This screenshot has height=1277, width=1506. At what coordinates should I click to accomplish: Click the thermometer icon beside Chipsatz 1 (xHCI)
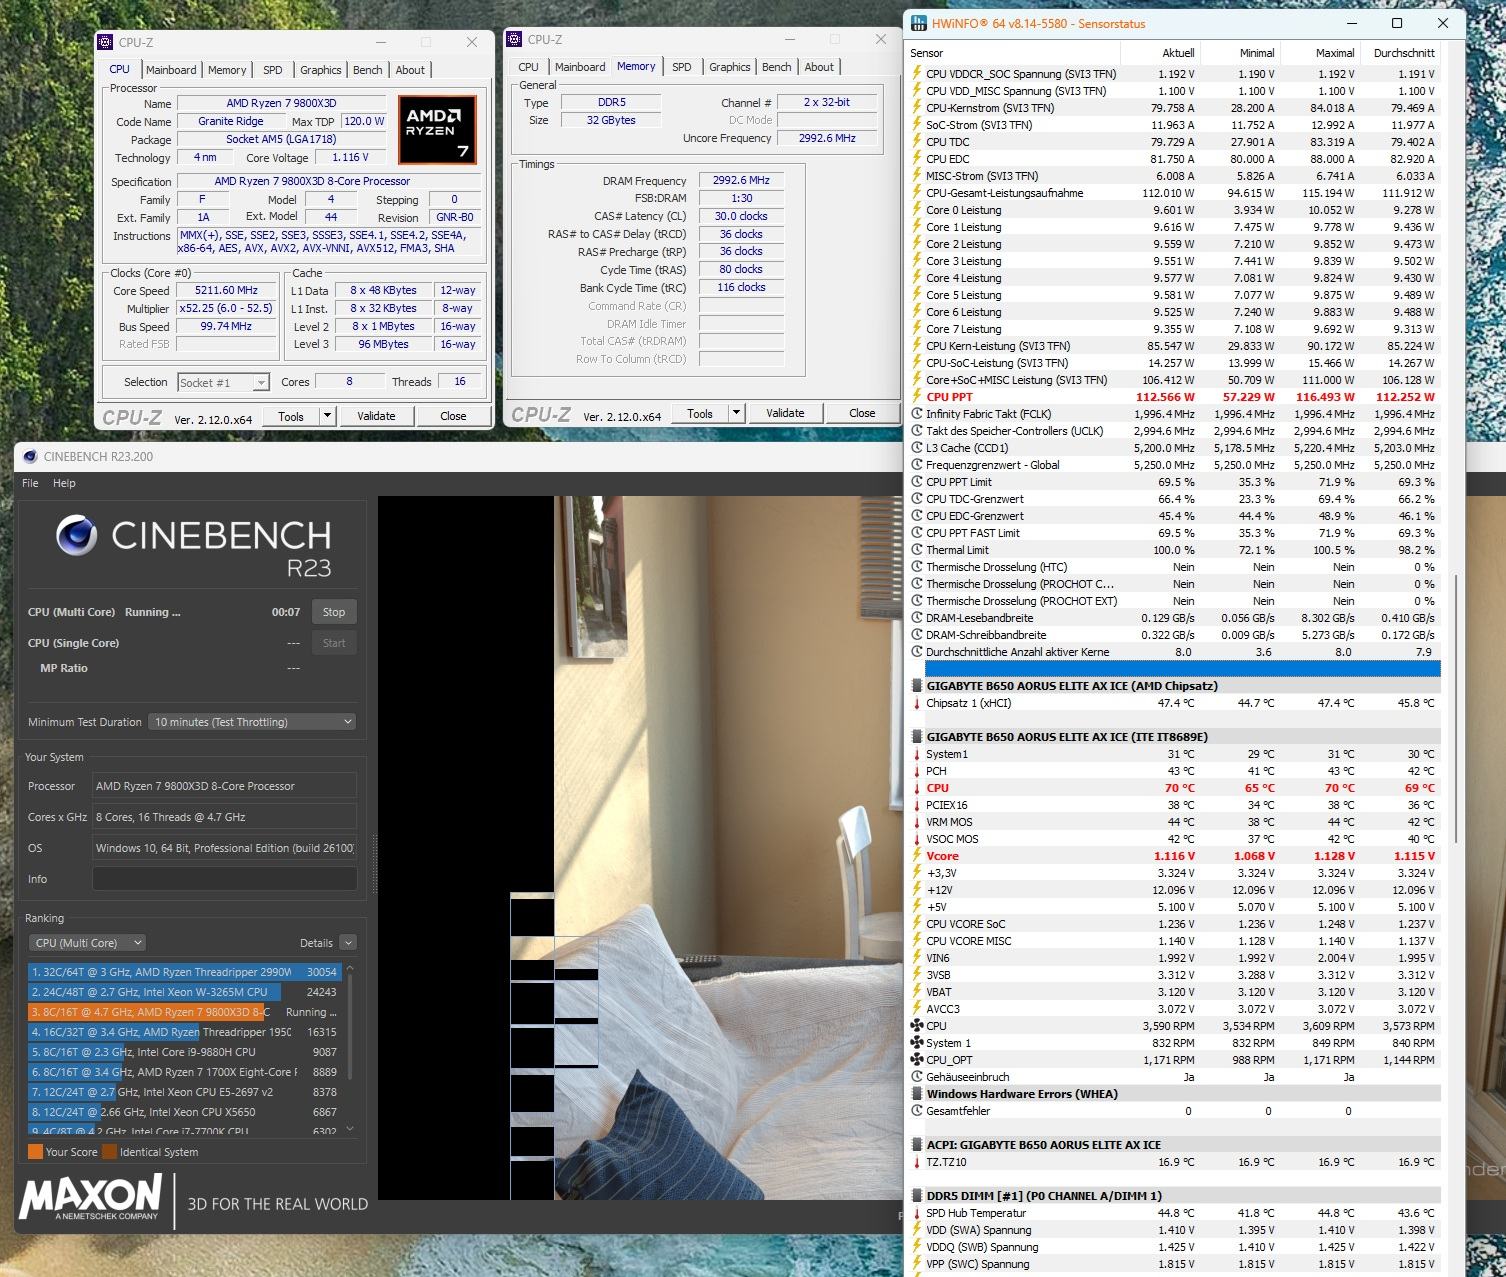pyautogui.click(x=917, y=703)
